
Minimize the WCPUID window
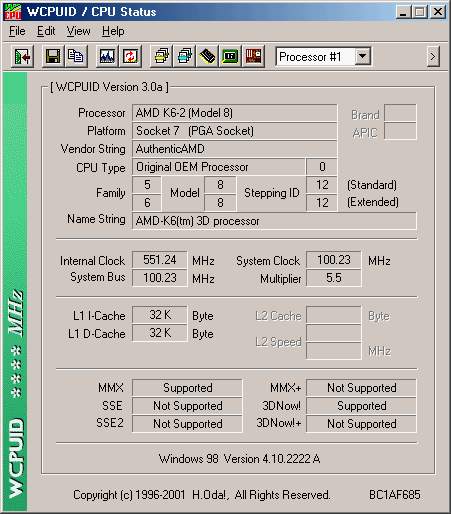(x=404, y=12)
